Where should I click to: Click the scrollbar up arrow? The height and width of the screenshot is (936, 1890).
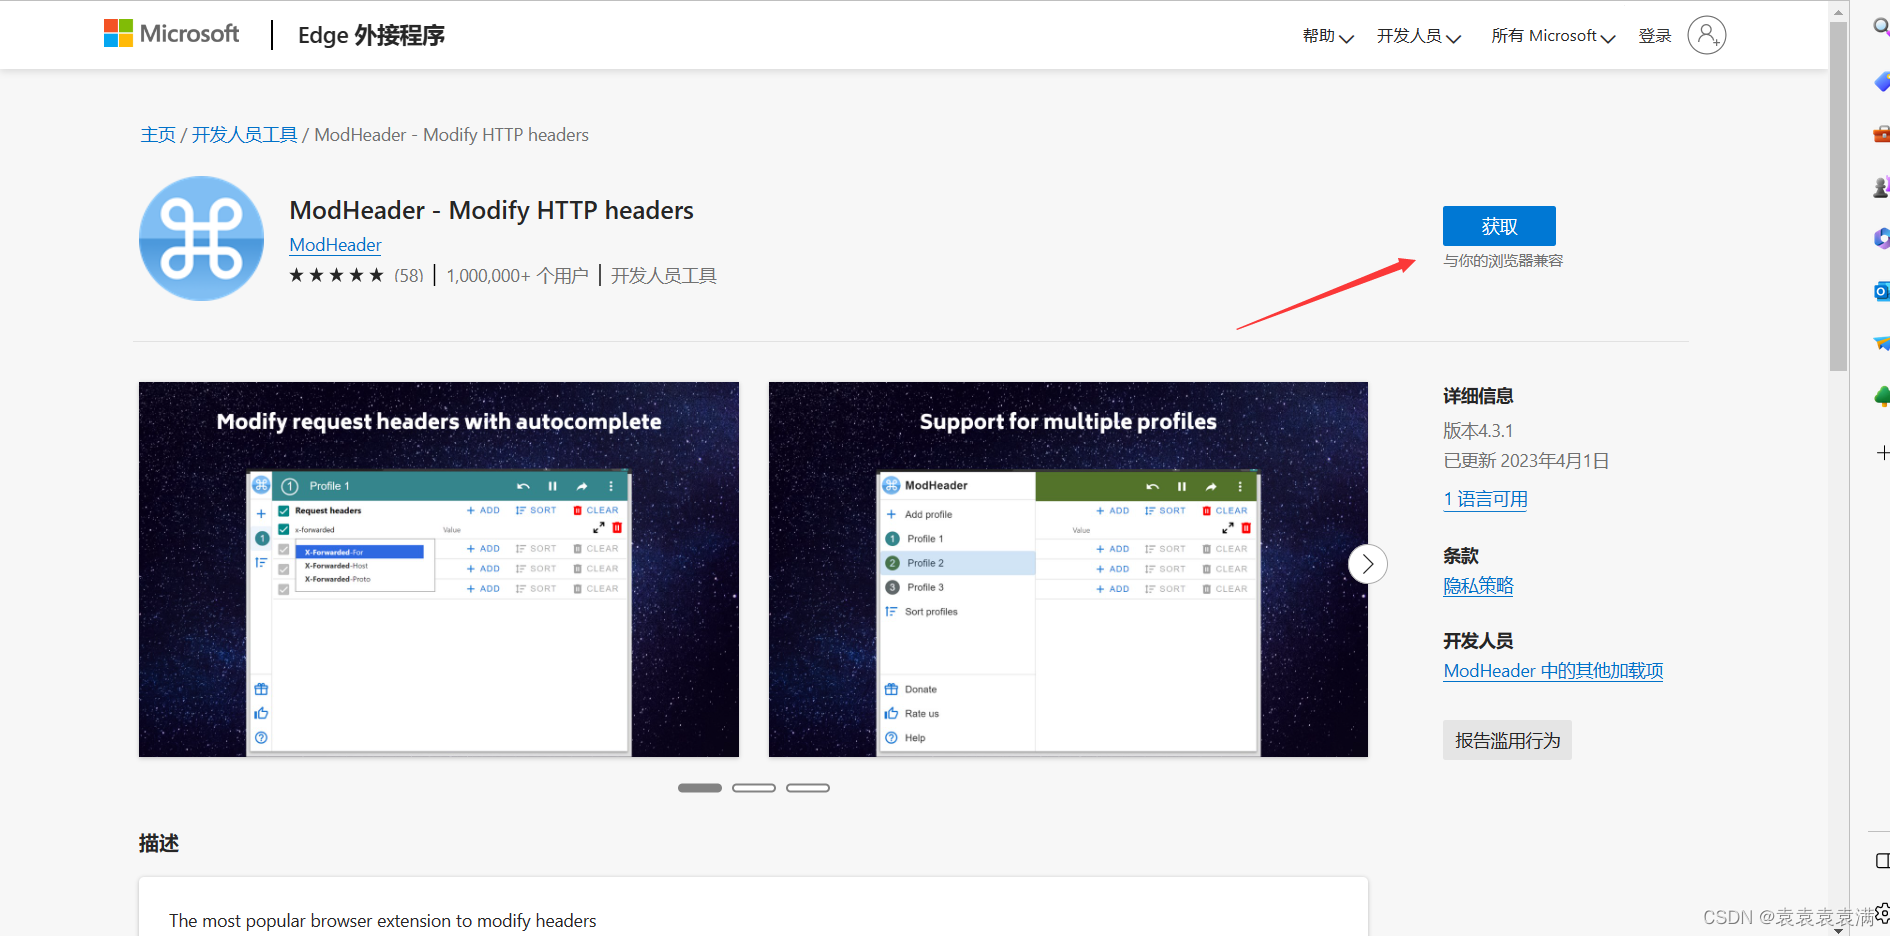click(x=1838, y=11)
